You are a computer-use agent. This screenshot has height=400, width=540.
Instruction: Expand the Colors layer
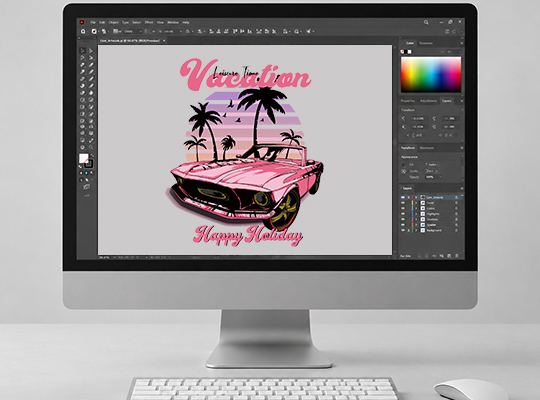pyautogui.click(x=416, y=208)
